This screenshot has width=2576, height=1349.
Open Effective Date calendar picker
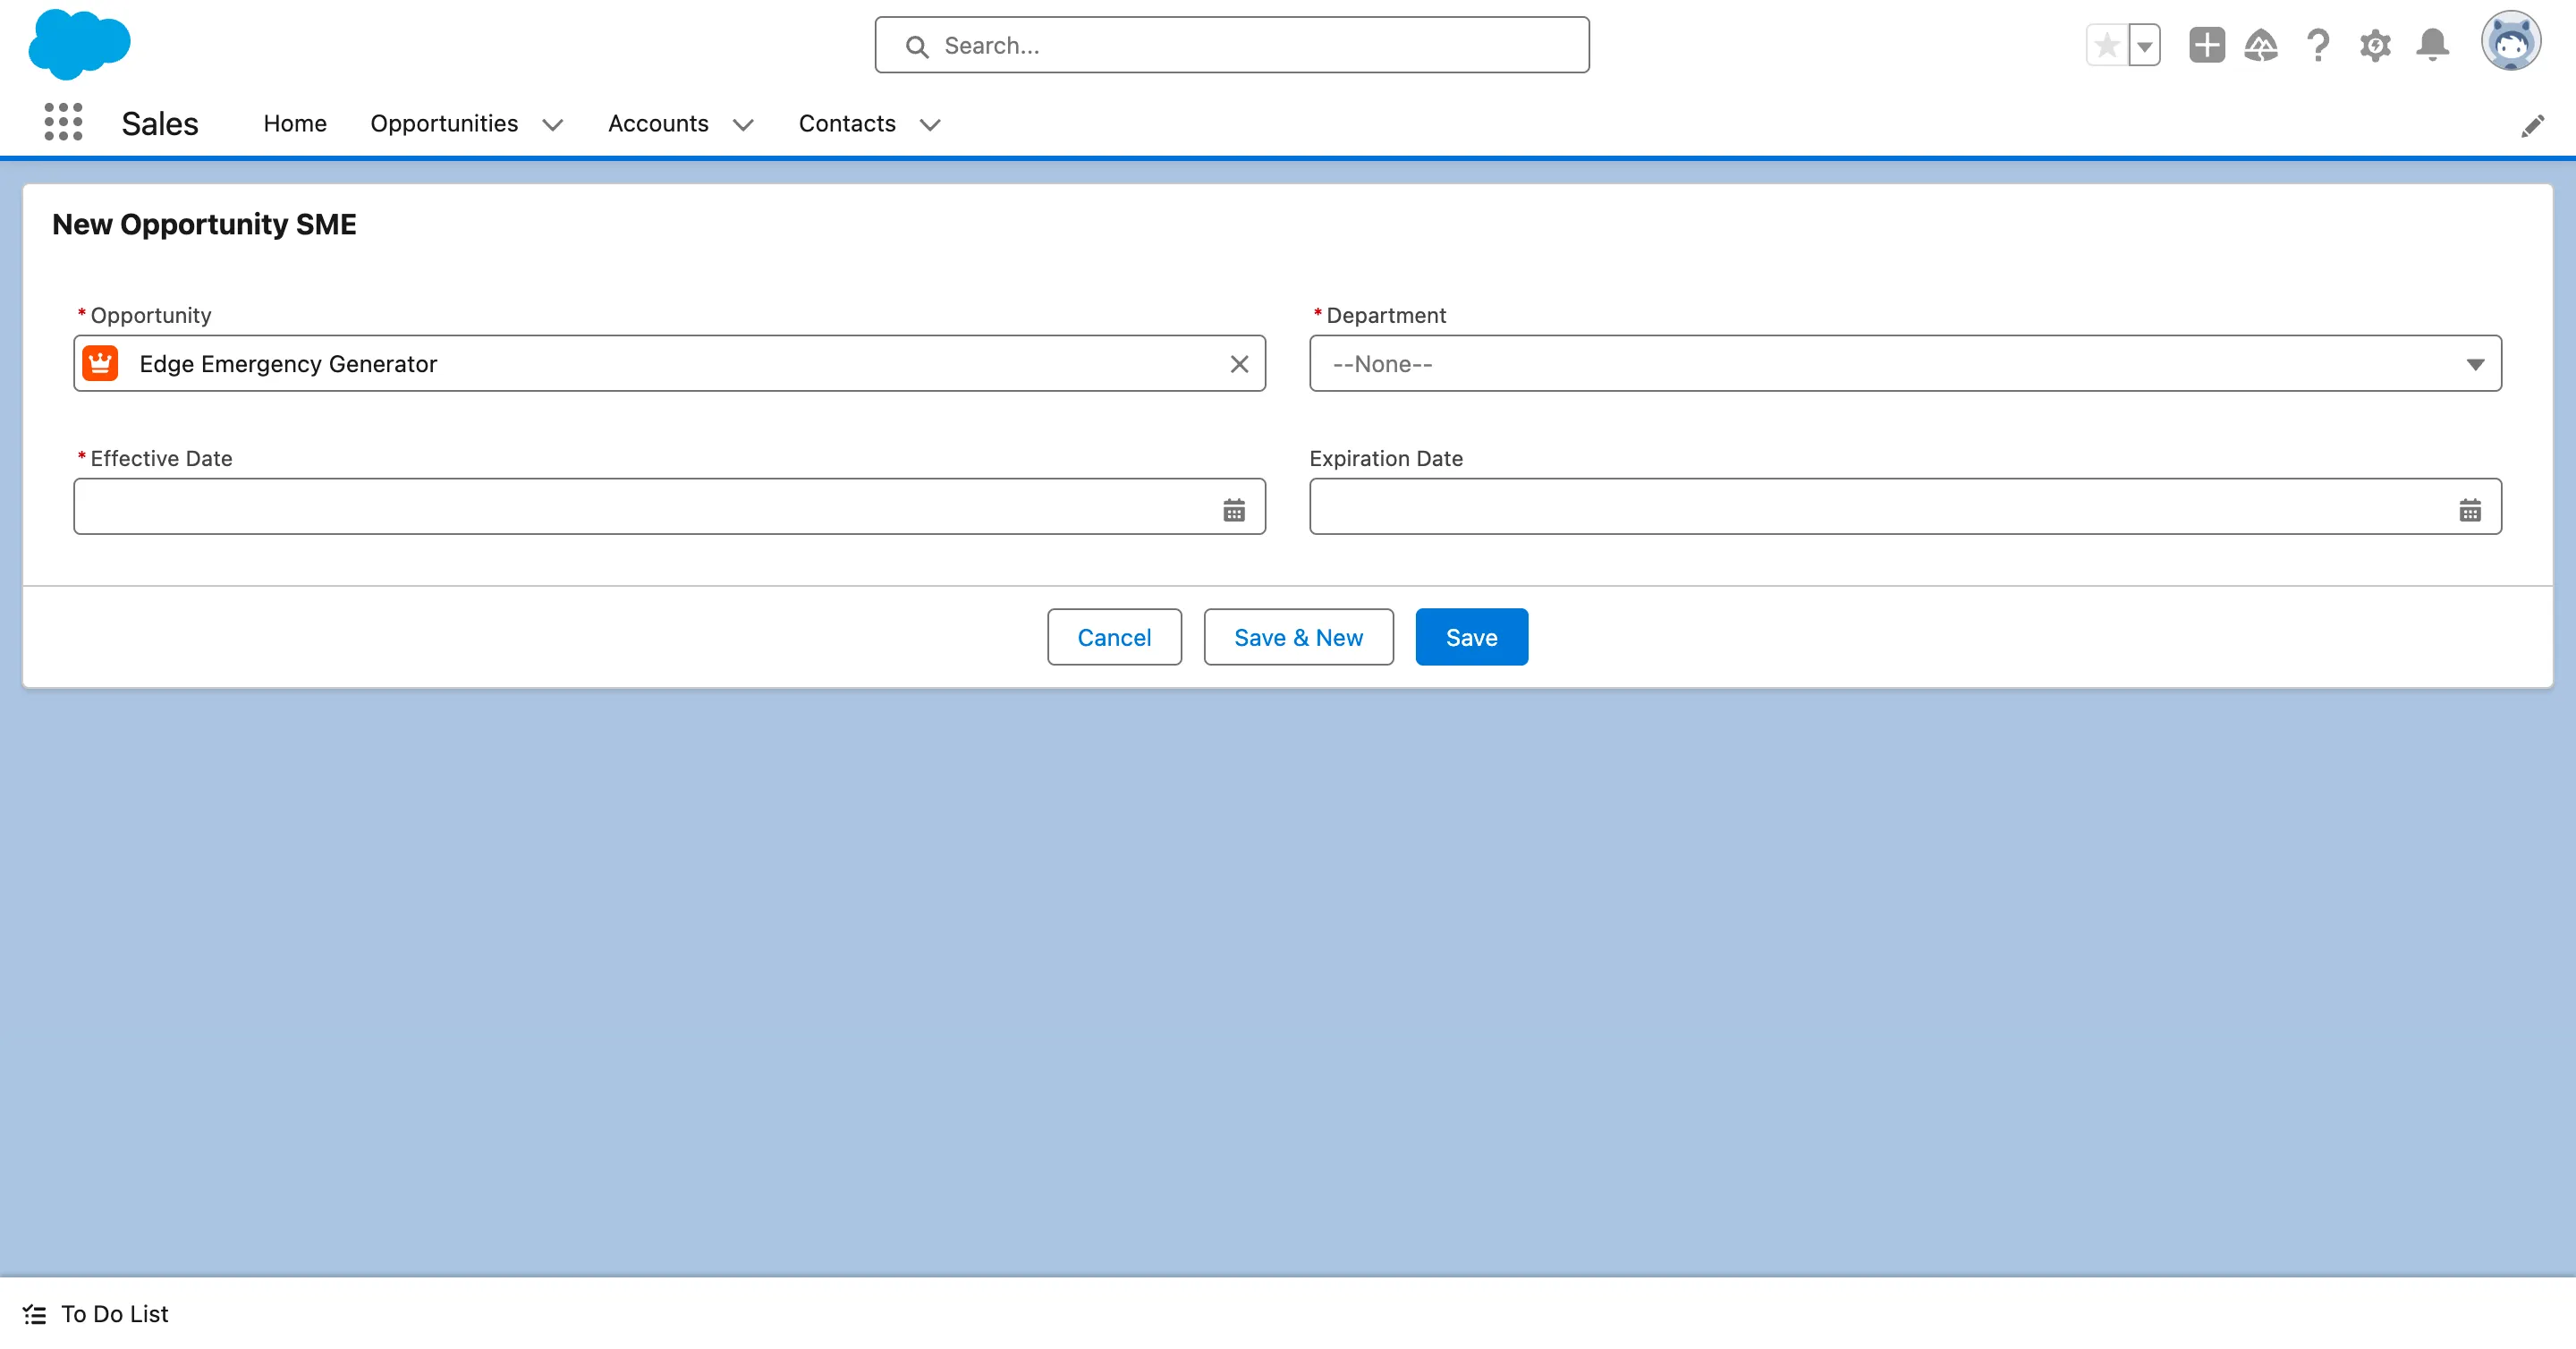point(1234,510)
